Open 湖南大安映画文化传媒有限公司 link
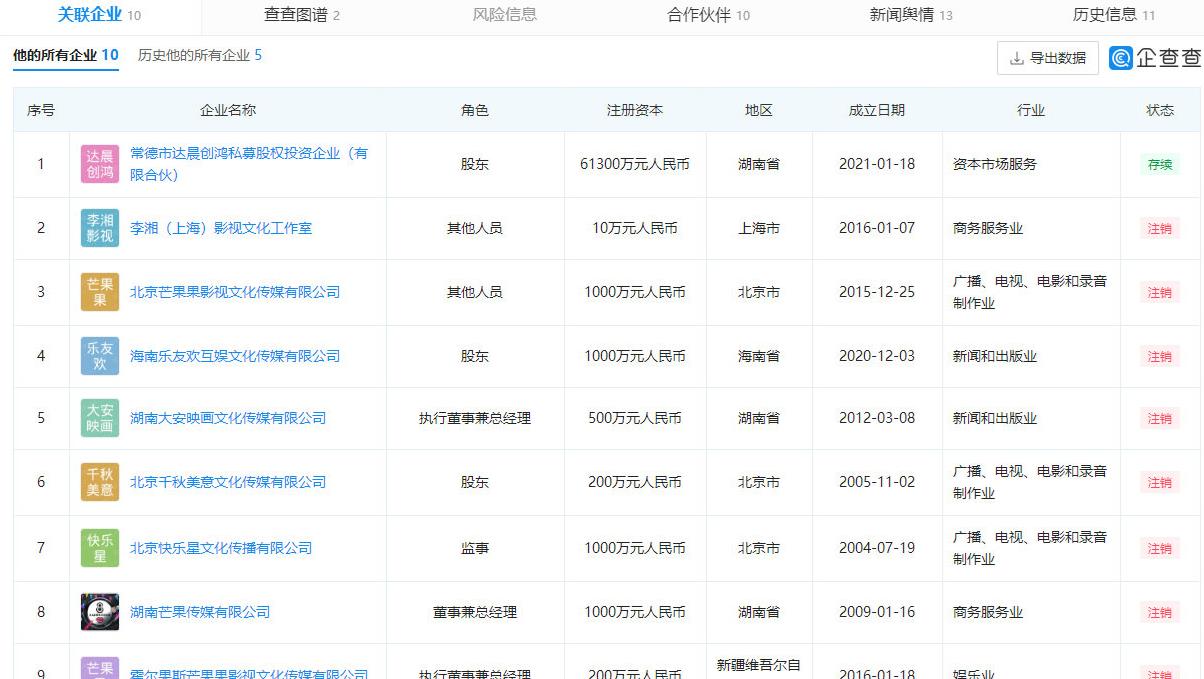This screenshot has height=679, width=1204. tap(228, 418)
